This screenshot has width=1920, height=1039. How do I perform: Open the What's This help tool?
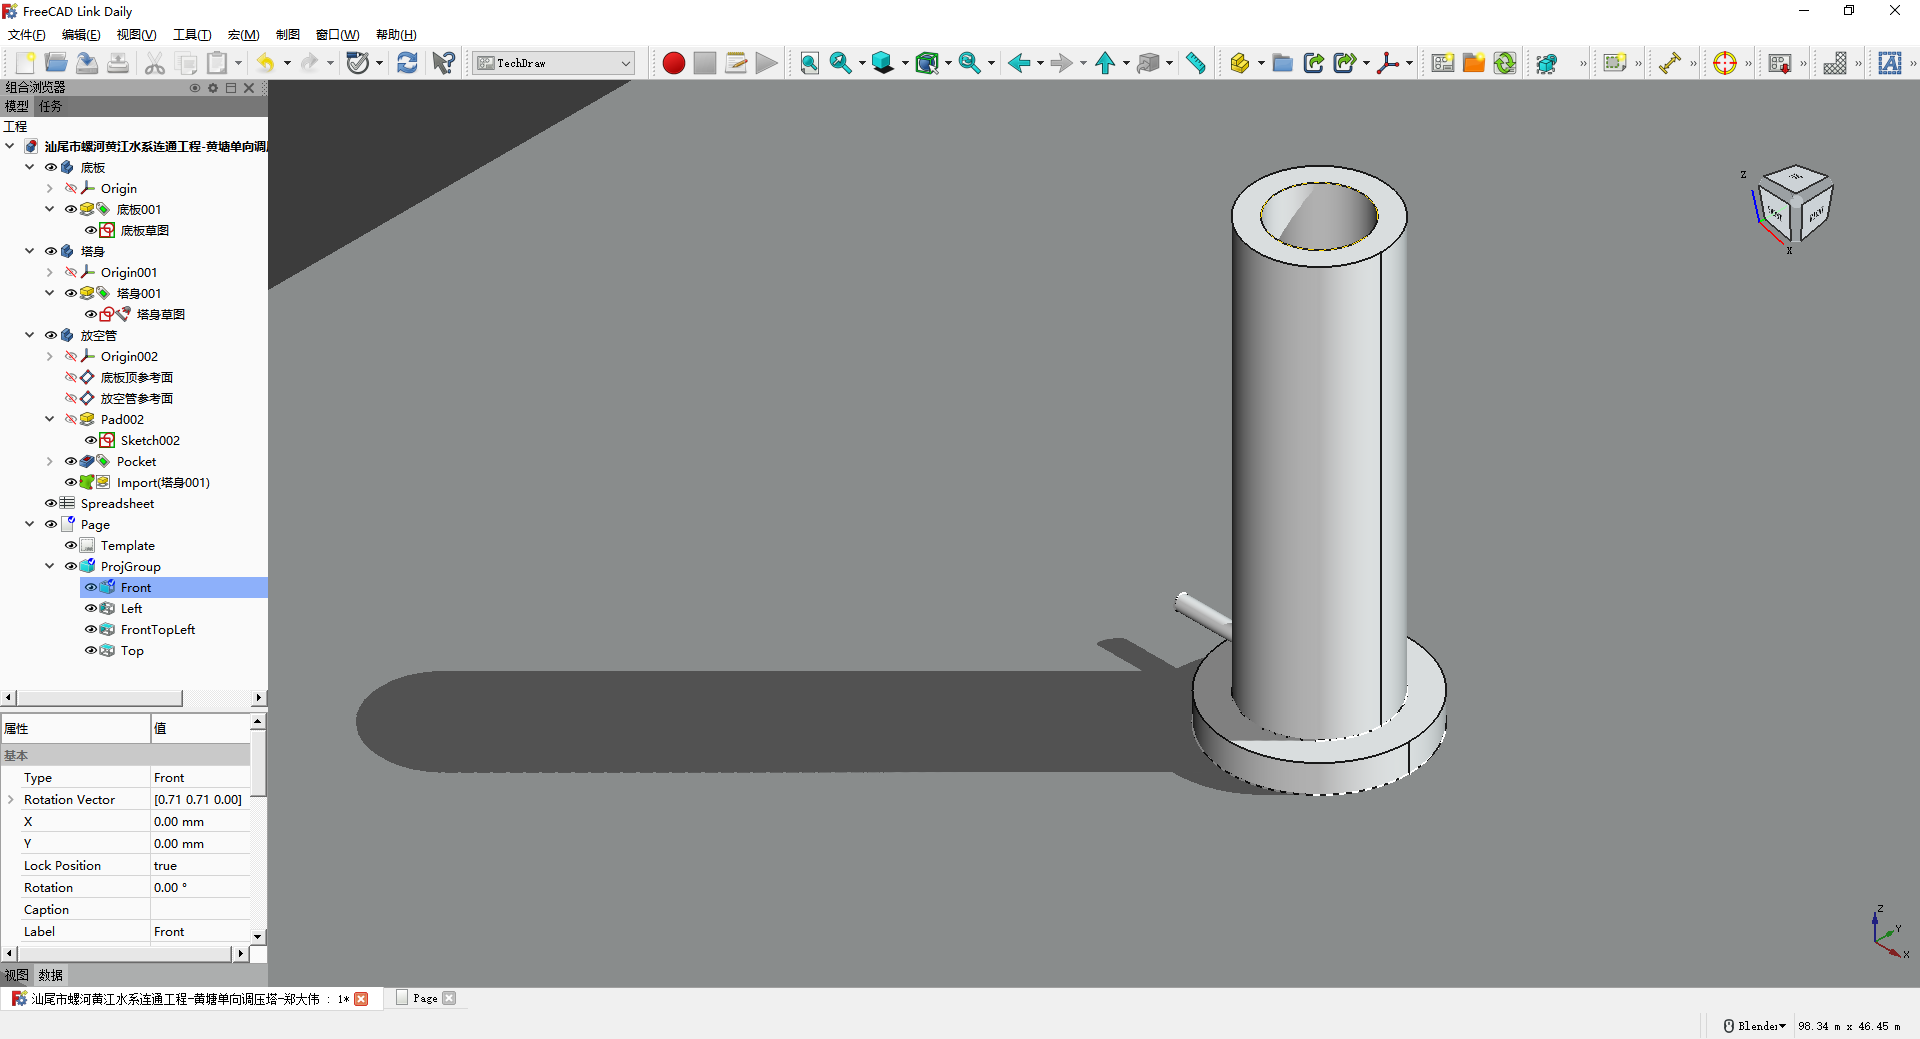(443, 63)
